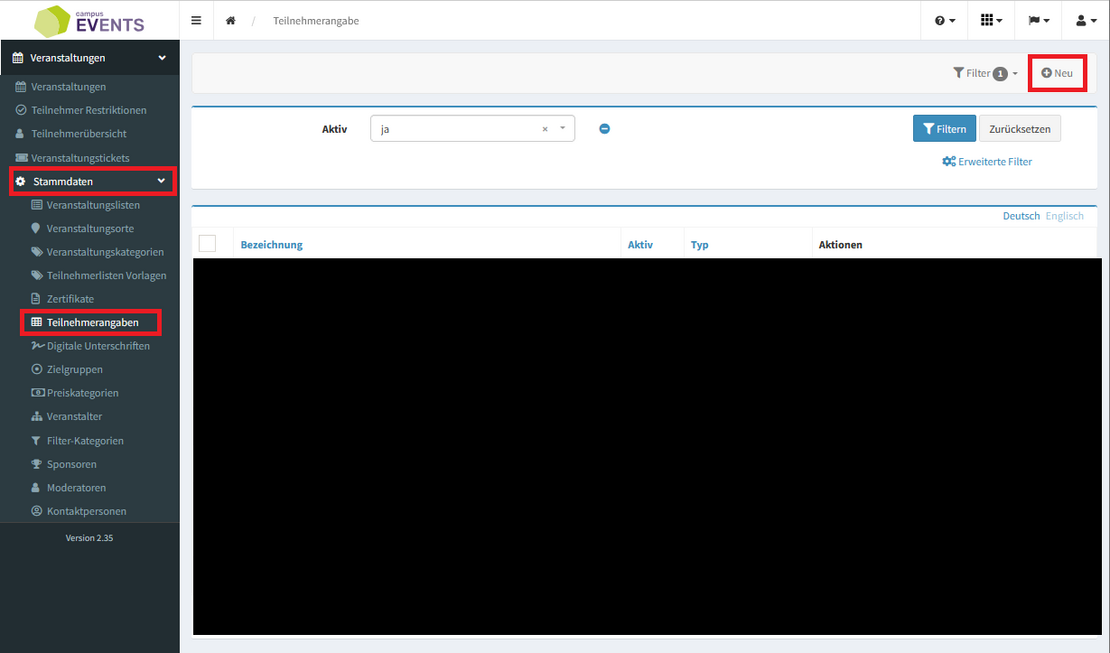Collapse the Veranstaltungen sidebar section
This screenshot has height=653, width=1110.
[x=90, y=58]
